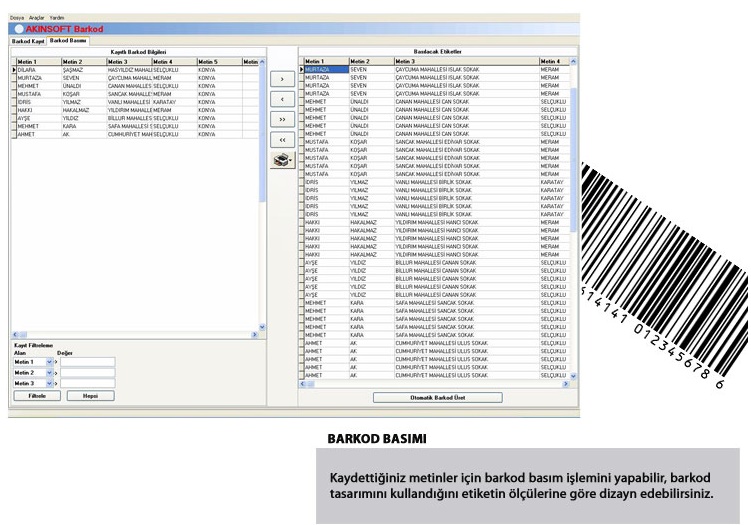Select the DİLARA row in left grid

coord(135,70)
